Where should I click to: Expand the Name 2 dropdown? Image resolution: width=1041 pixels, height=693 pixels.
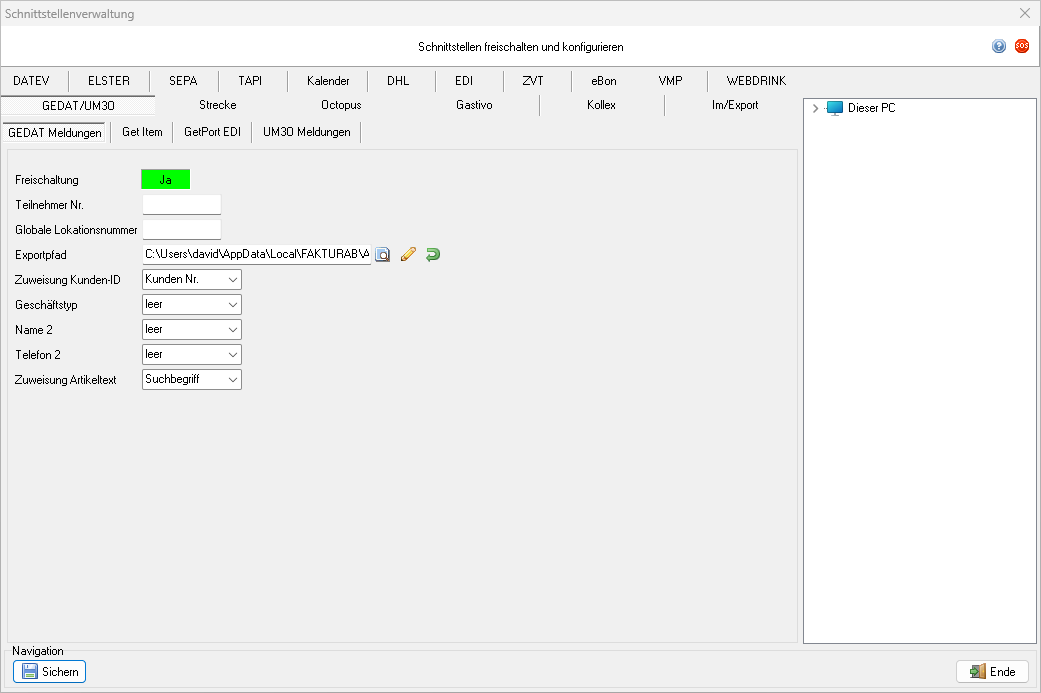(192, 329)
